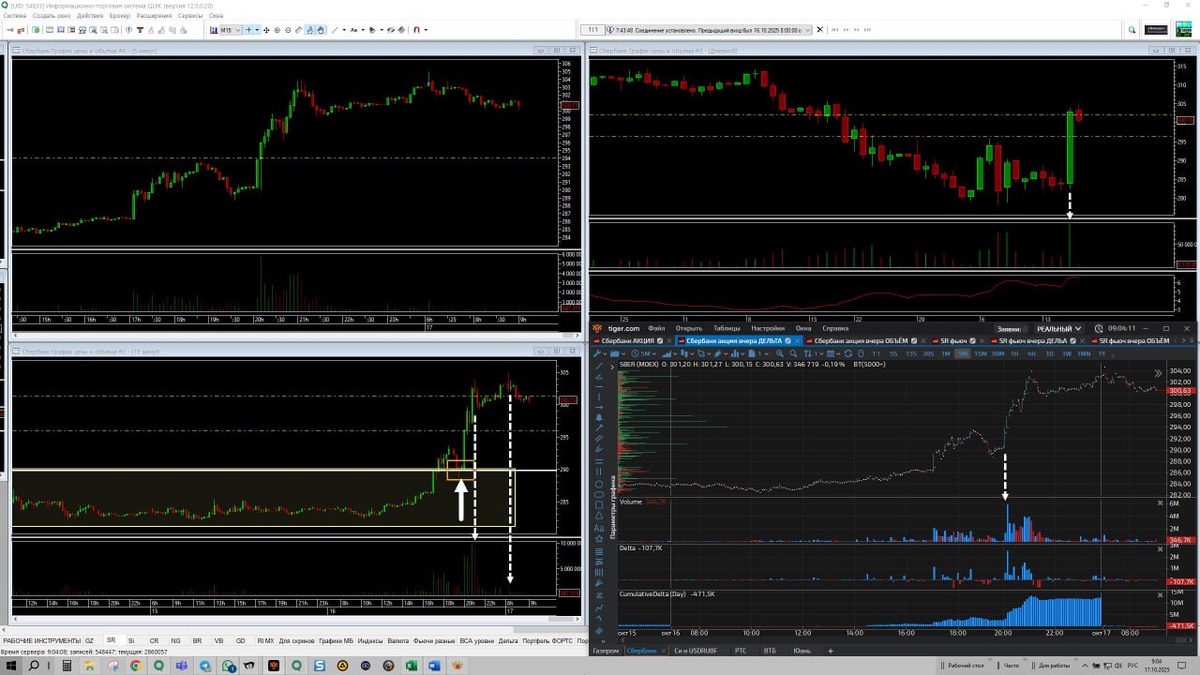Select the 1H timeframe in tiger.com
This screenshot has height=675, width=1200.
pos(1014,354)
